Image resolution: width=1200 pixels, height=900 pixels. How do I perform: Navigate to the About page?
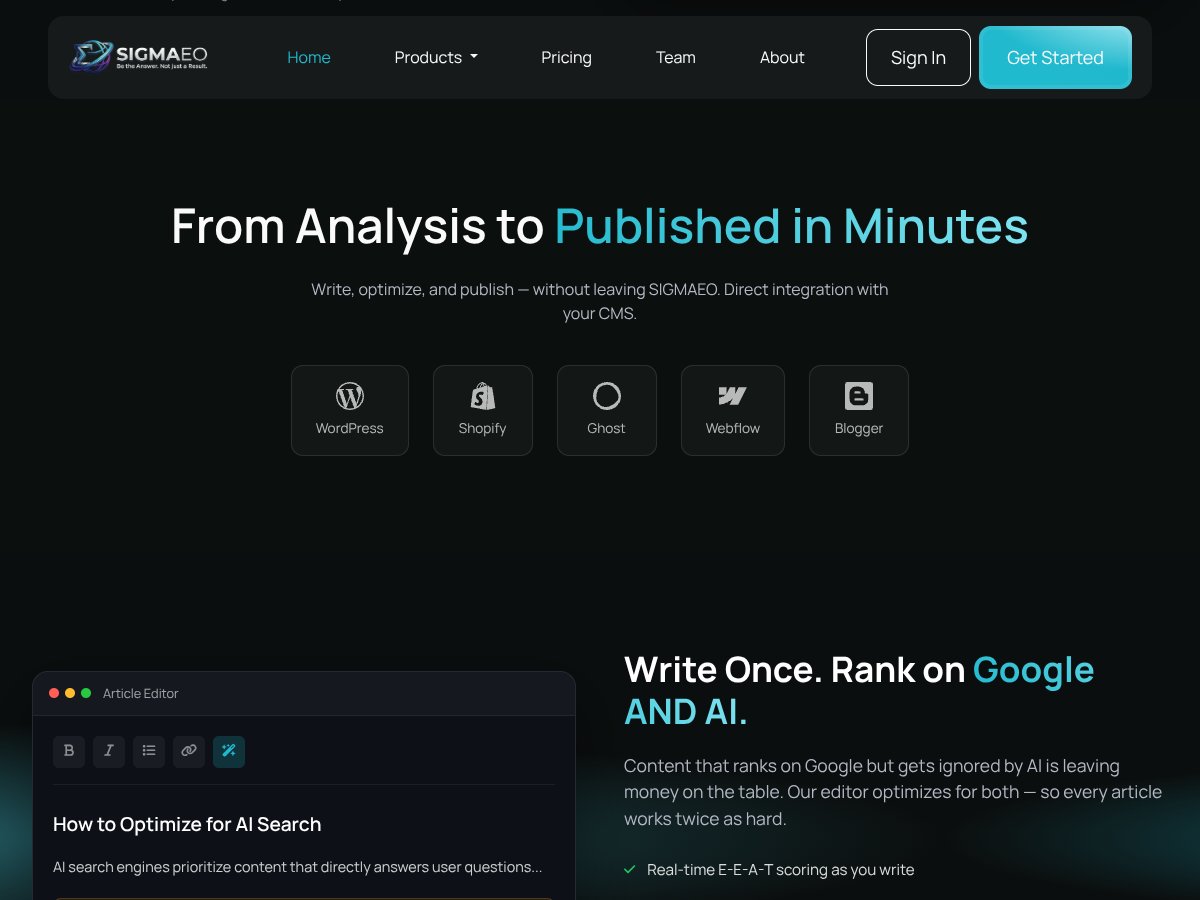point(782,58)
